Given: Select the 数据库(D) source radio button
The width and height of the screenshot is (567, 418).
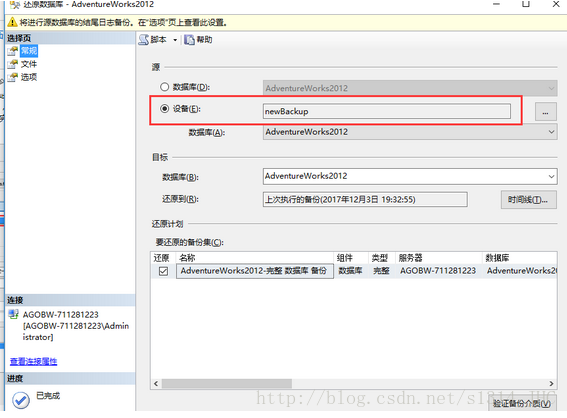Looking at the screenshot, I should pos(165,87).
